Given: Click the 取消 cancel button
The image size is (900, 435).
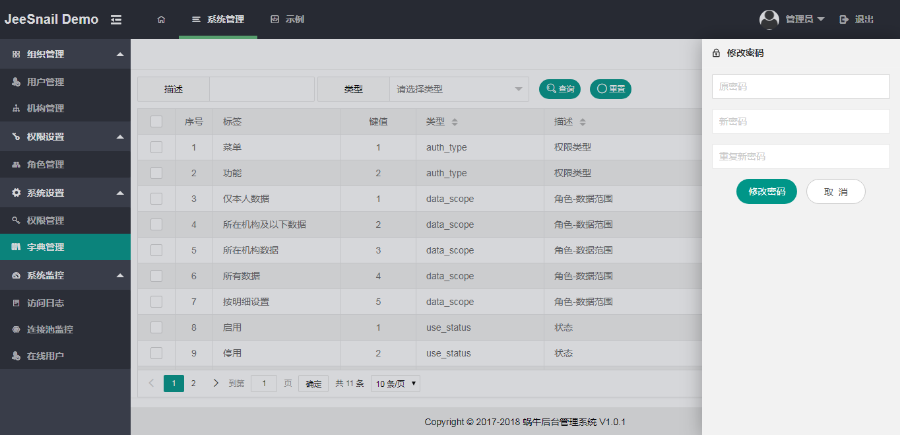Looking at the screenshot, I should (836, 192).
